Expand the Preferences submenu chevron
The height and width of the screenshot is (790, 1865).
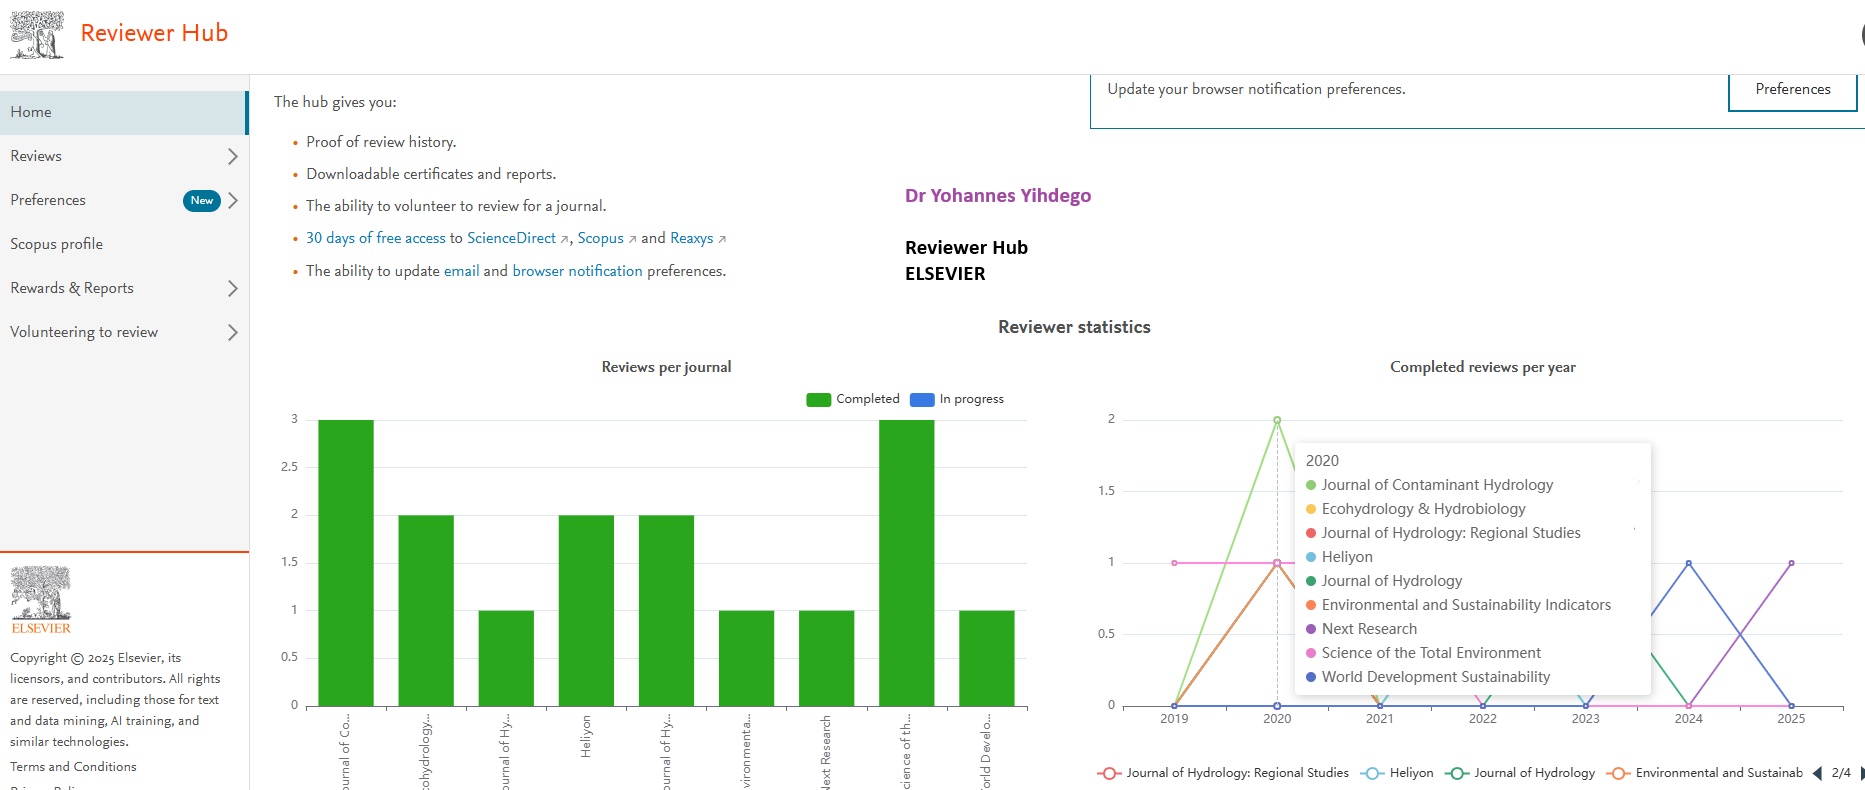pyautogui.click(x=233, y=200)
